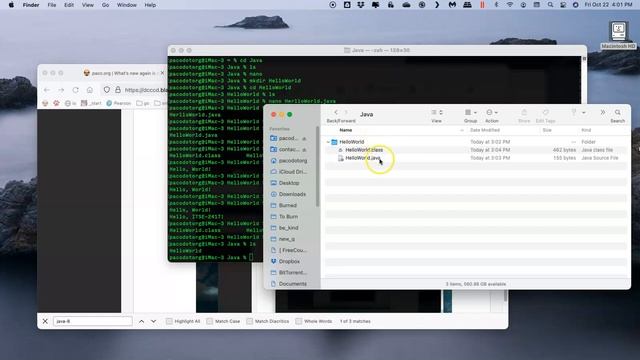
Task: Jump to previous find match arrow
Action: (141, 321)
